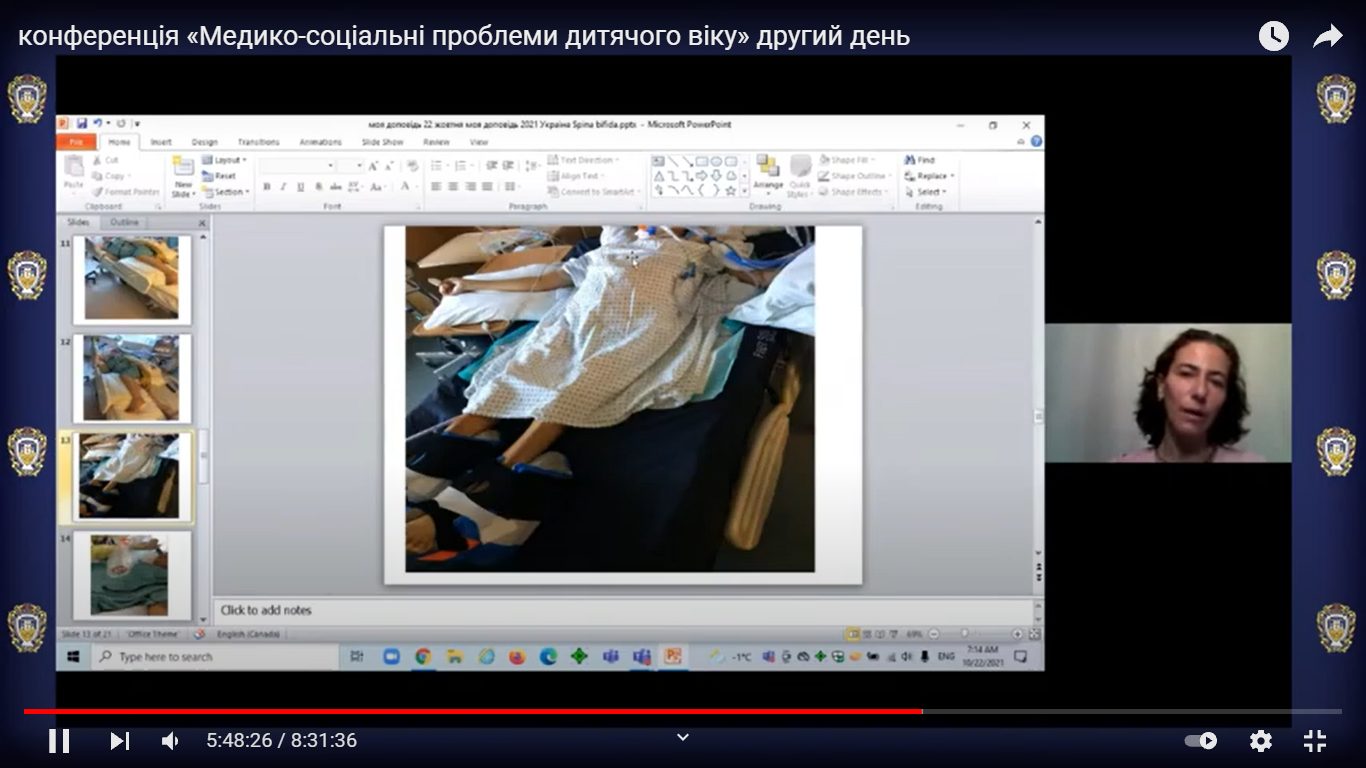Click the Arrange icon in Drawing group
The width and height of the screenshot is (1366, 768).
(x=768, y=172)
